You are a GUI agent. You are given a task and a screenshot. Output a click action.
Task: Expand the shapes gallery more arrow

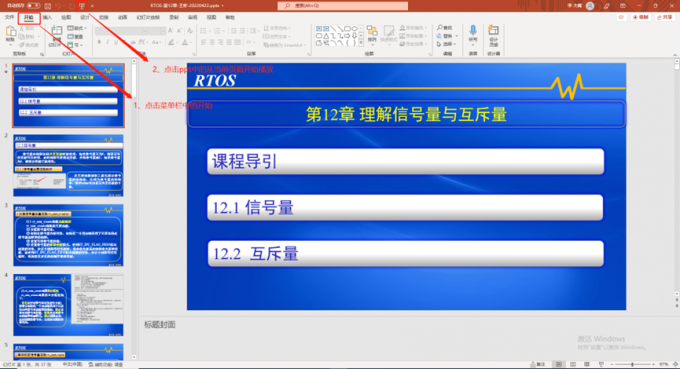coord(361,43)
